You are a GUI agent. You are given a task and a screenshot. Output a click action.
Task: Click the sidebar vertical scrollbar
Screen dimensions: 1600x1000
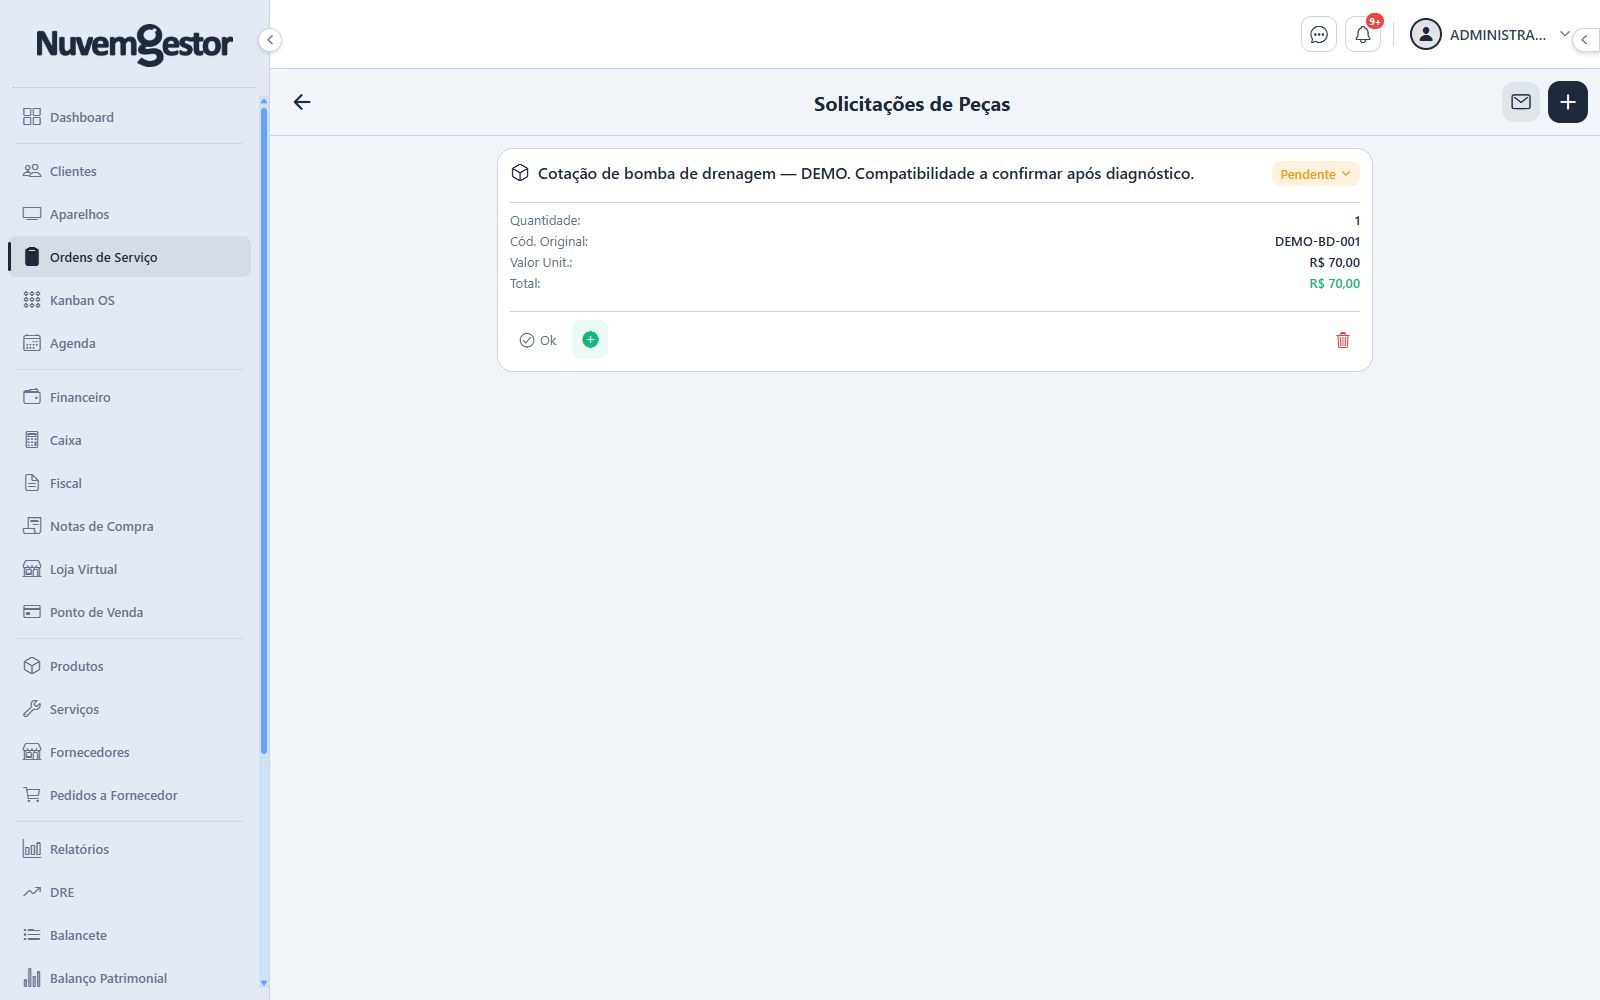pos(264,430)
